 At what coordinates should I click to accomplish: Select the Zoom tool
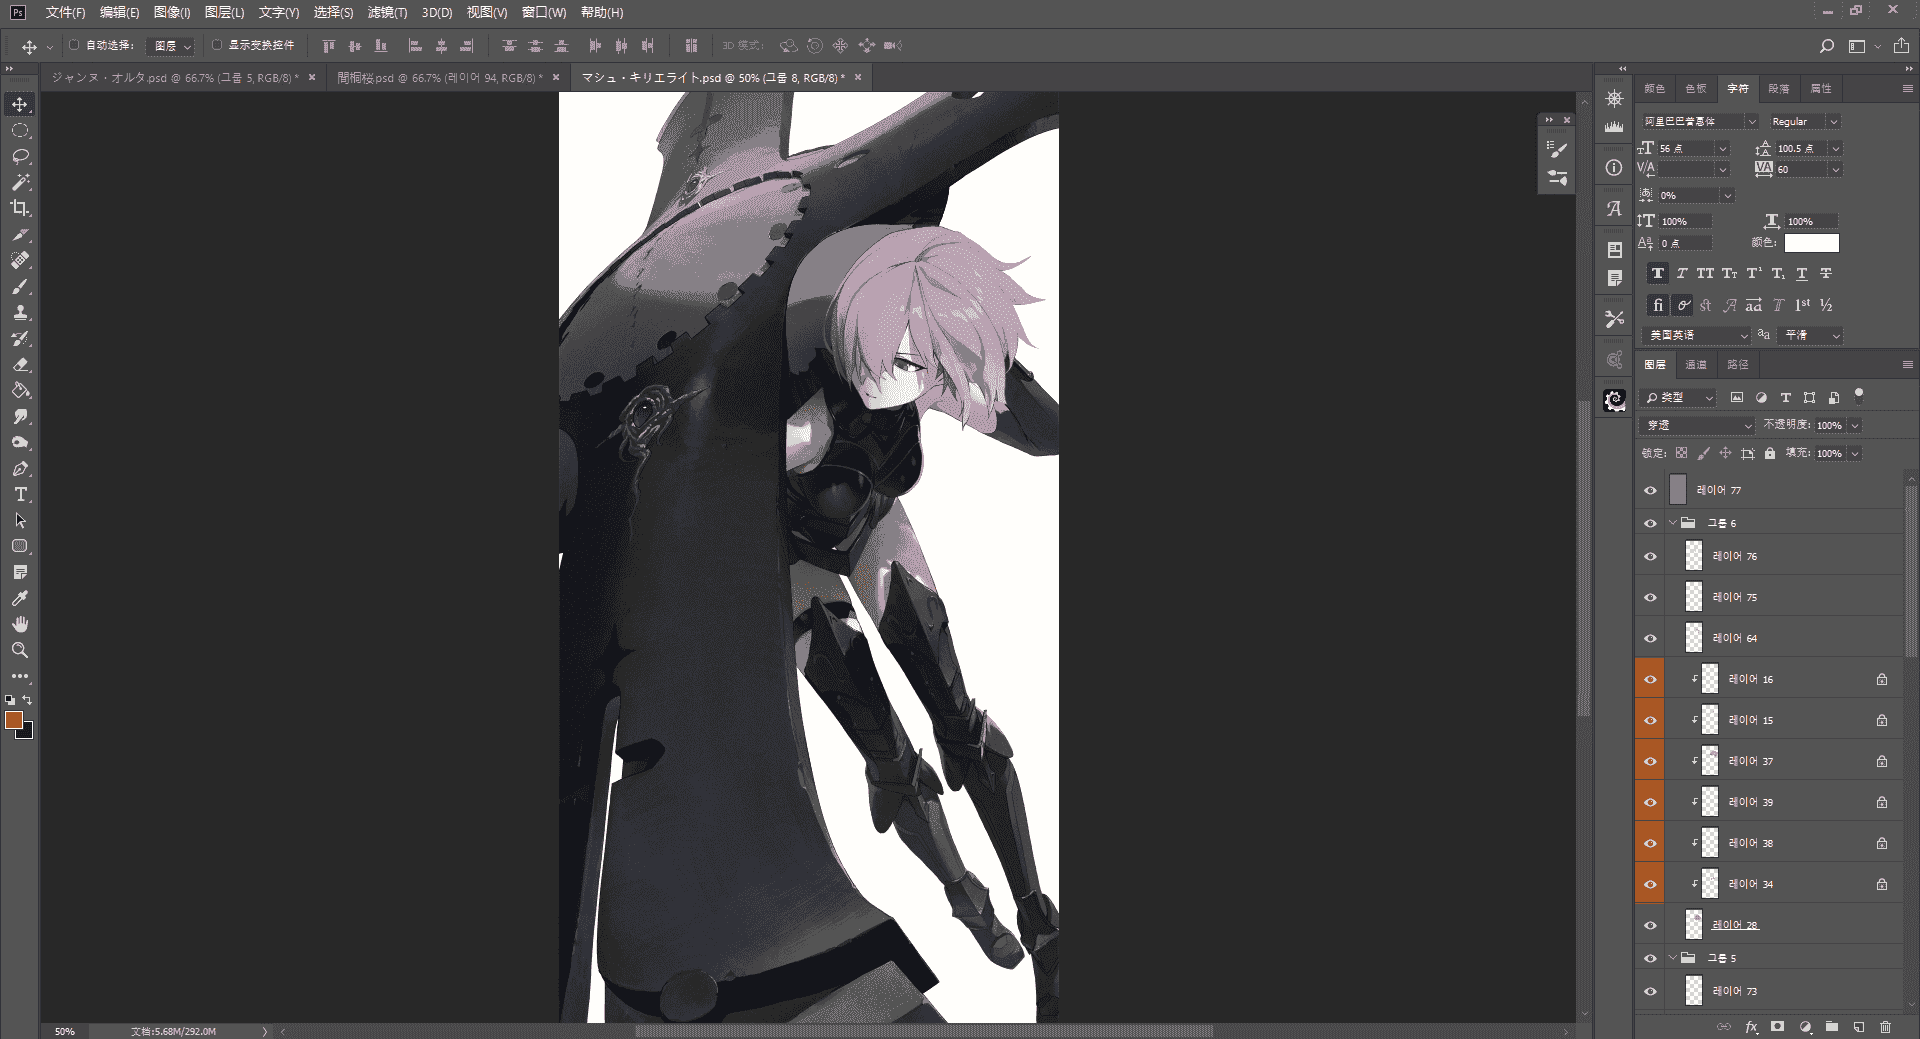click(x=20, y=650)
